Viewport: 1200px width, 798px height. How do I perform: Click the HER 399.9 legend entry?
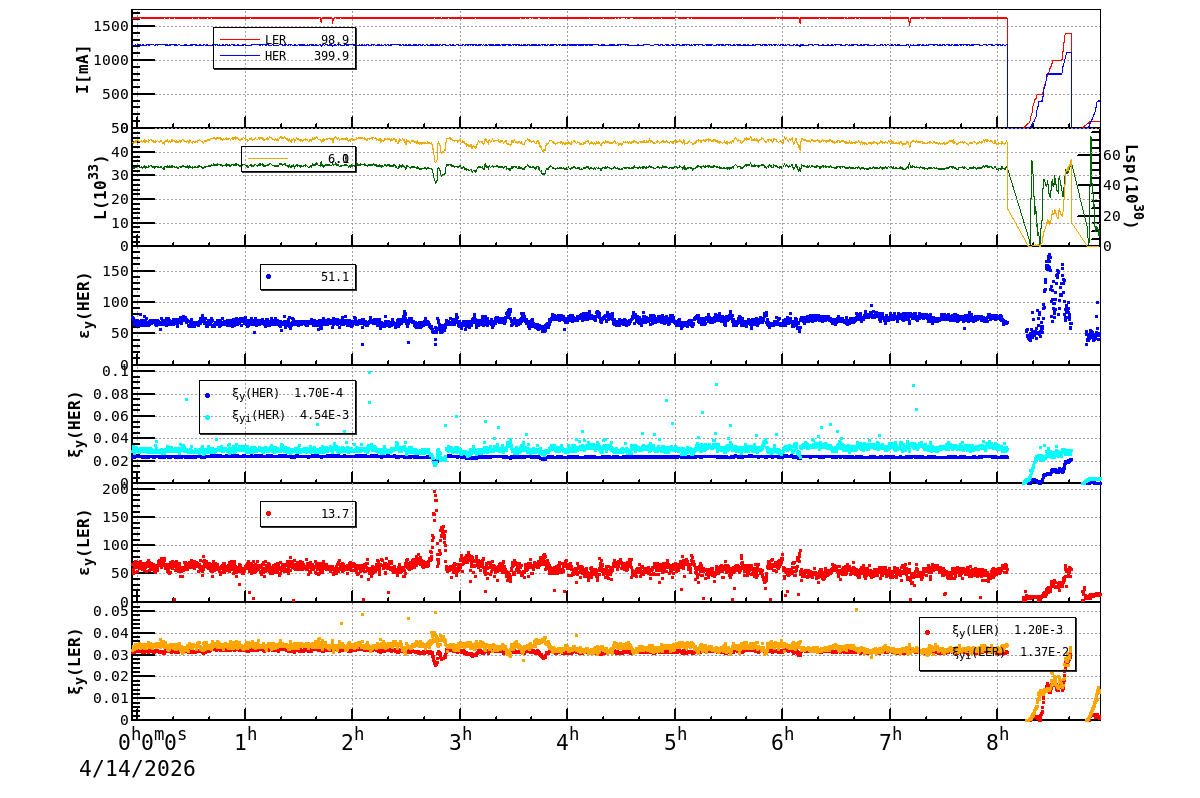point(284,56)
